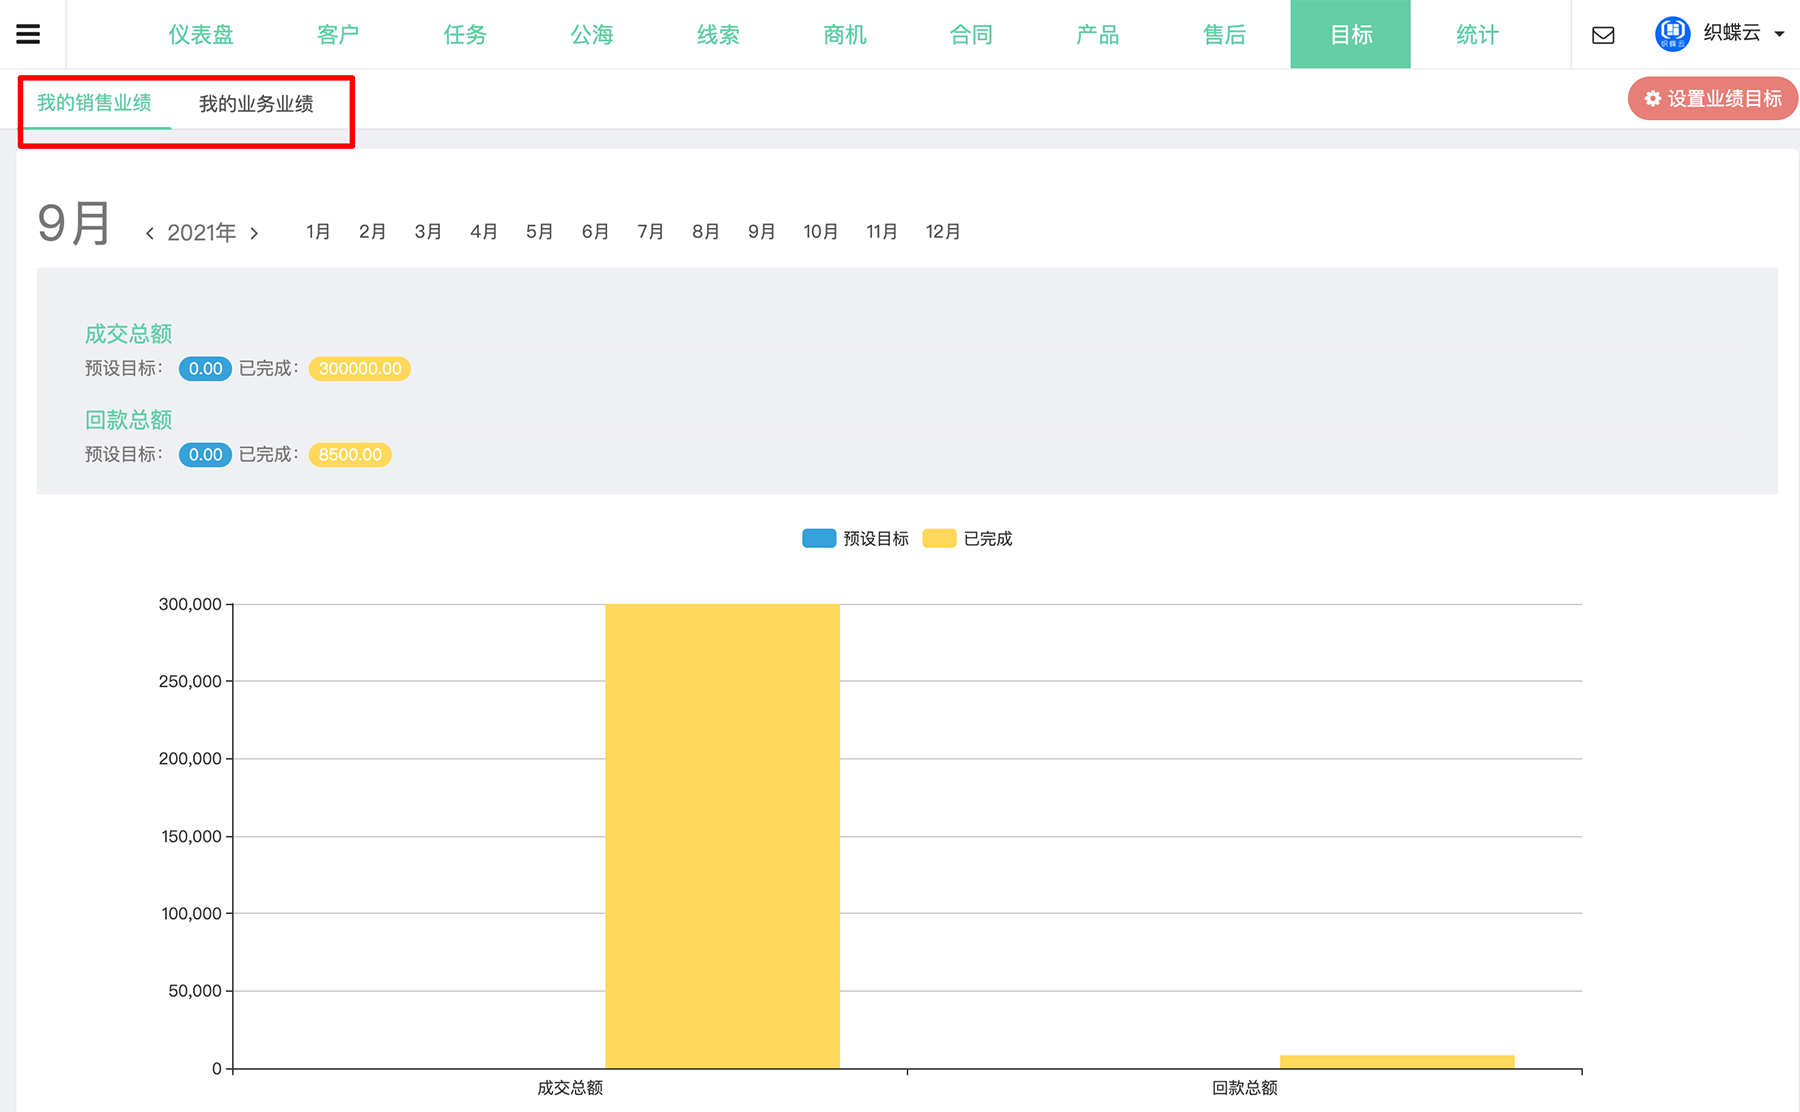This screenshot has width=1800, height=1112.
Task: Switch to 我的销售业绩 tab
Action: [94, 103]
